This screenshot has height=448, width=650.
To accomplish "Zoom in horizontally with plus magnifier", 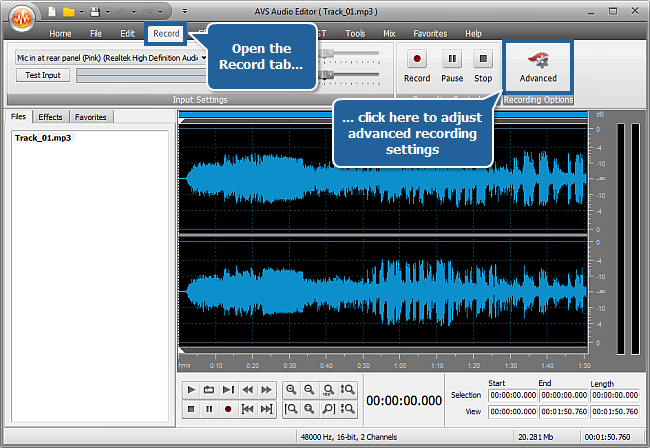I will [x=291, y=390].
